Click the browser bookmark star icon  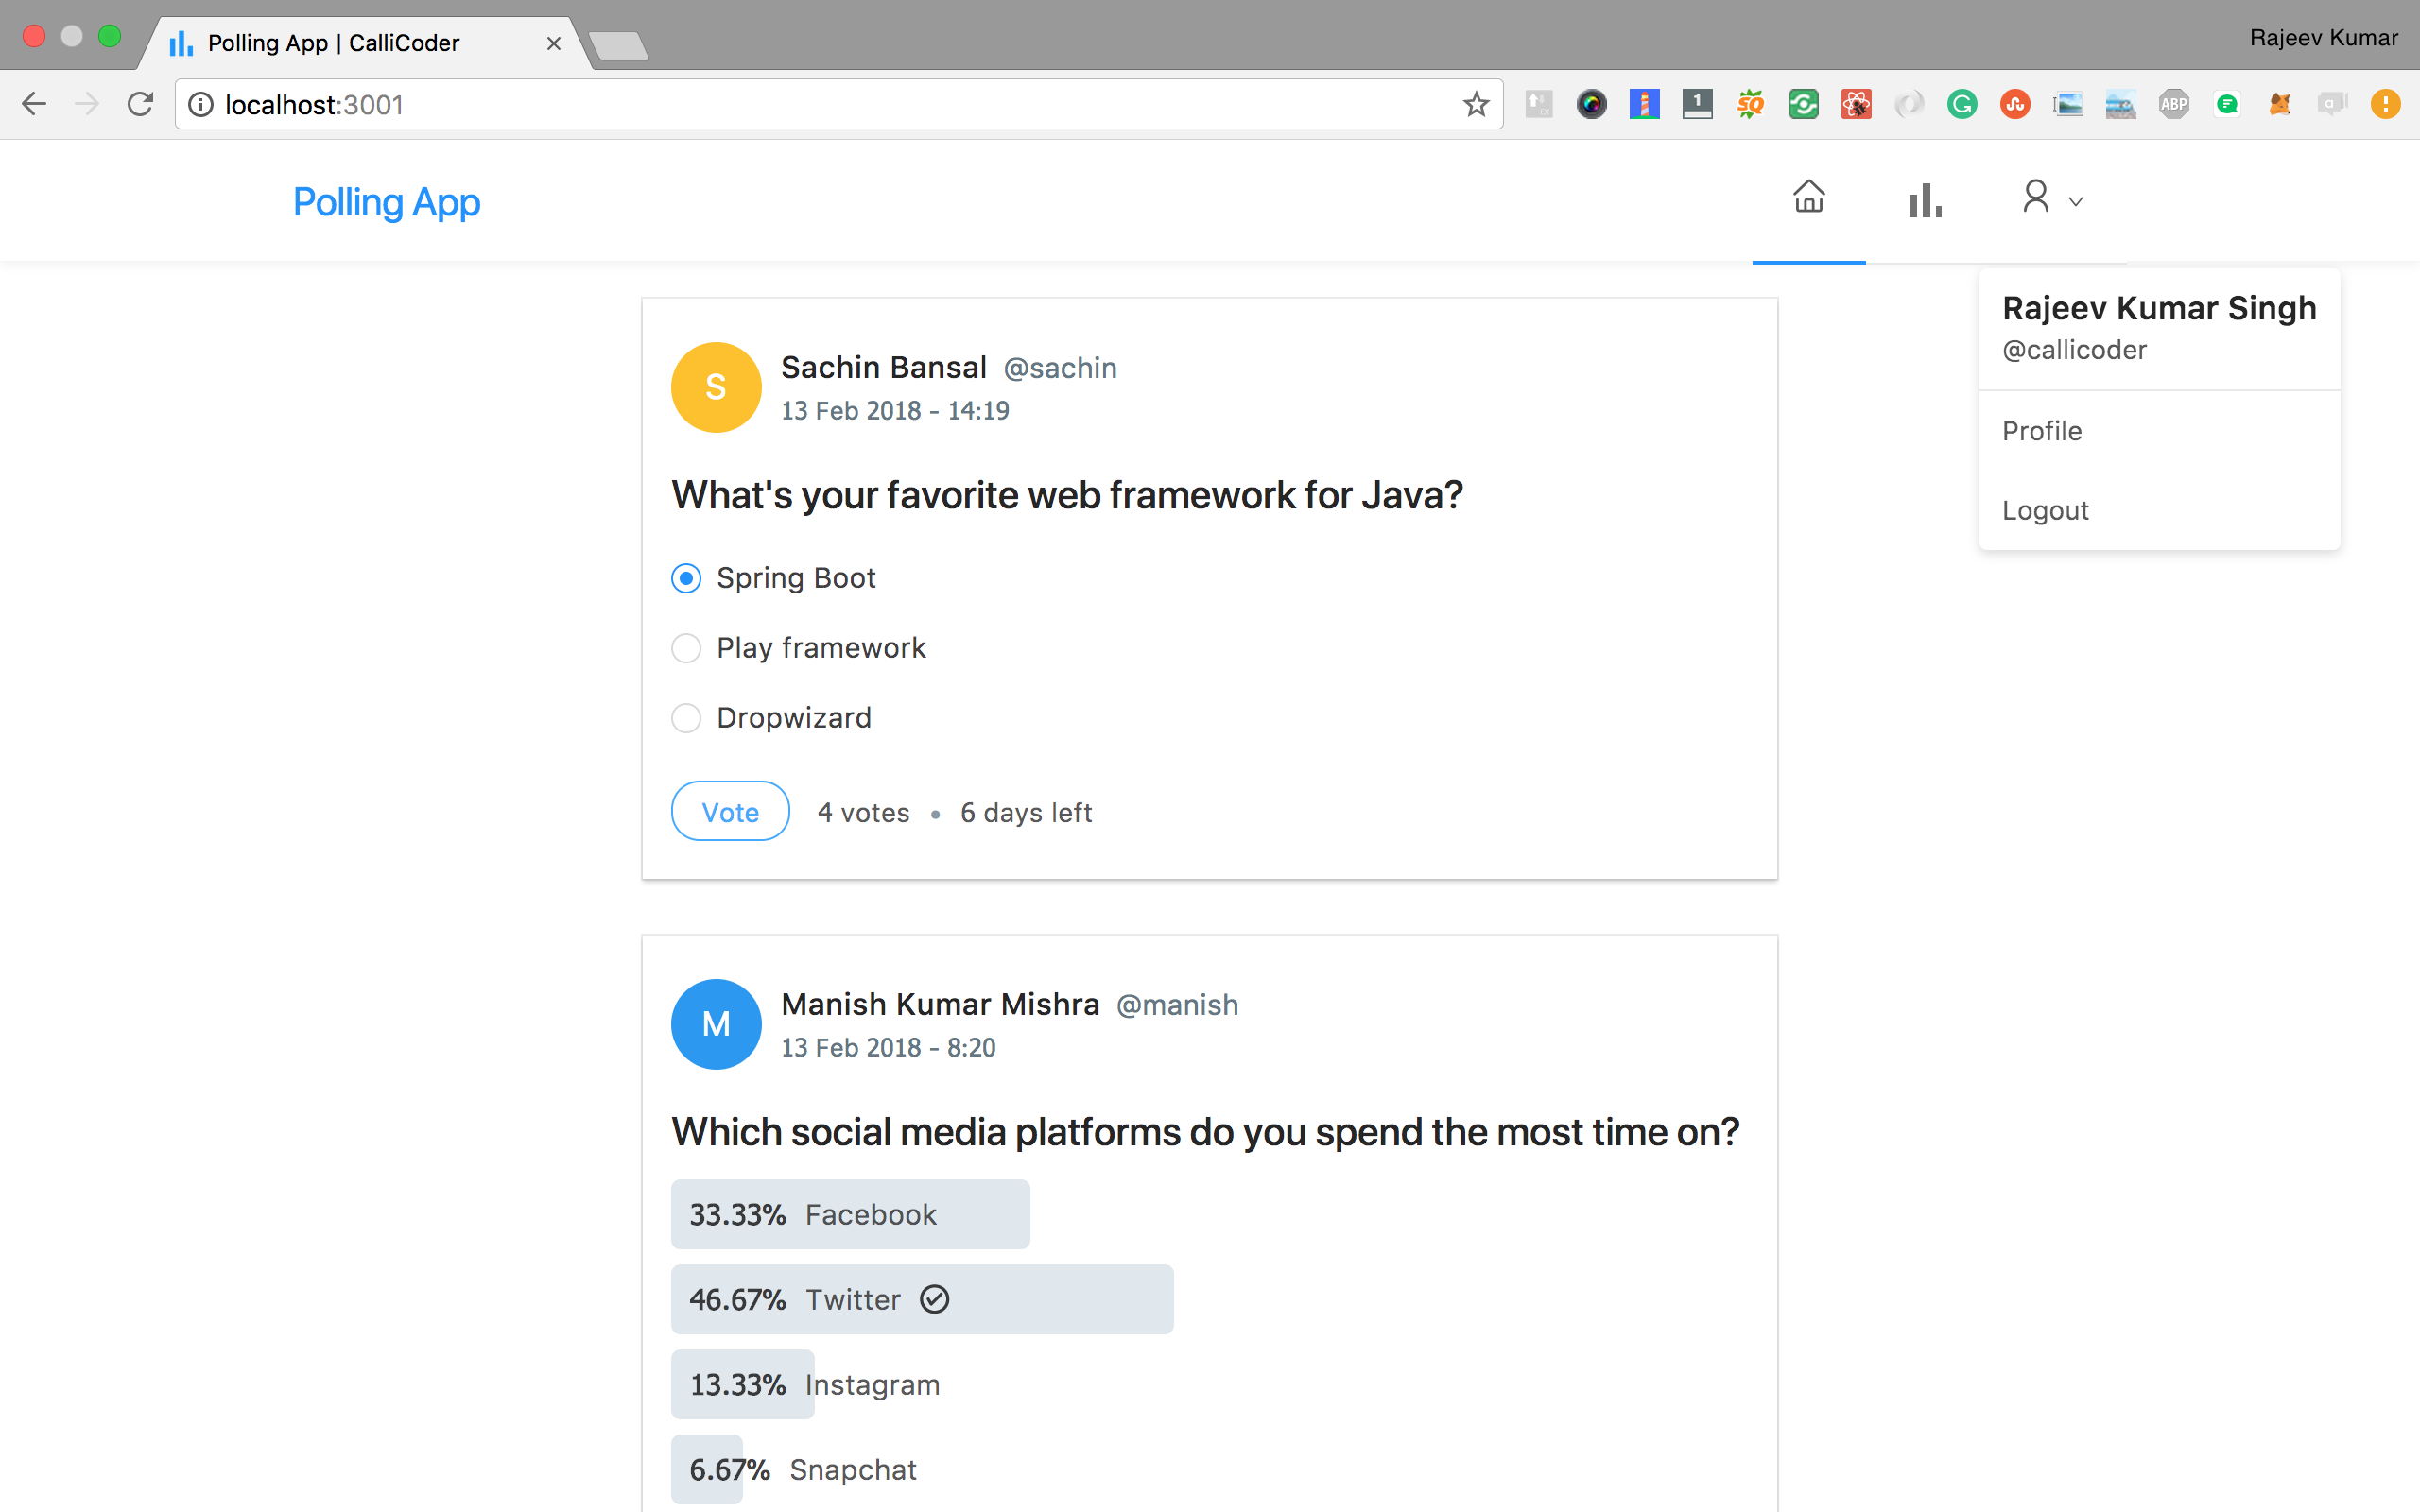(1478, 105)
